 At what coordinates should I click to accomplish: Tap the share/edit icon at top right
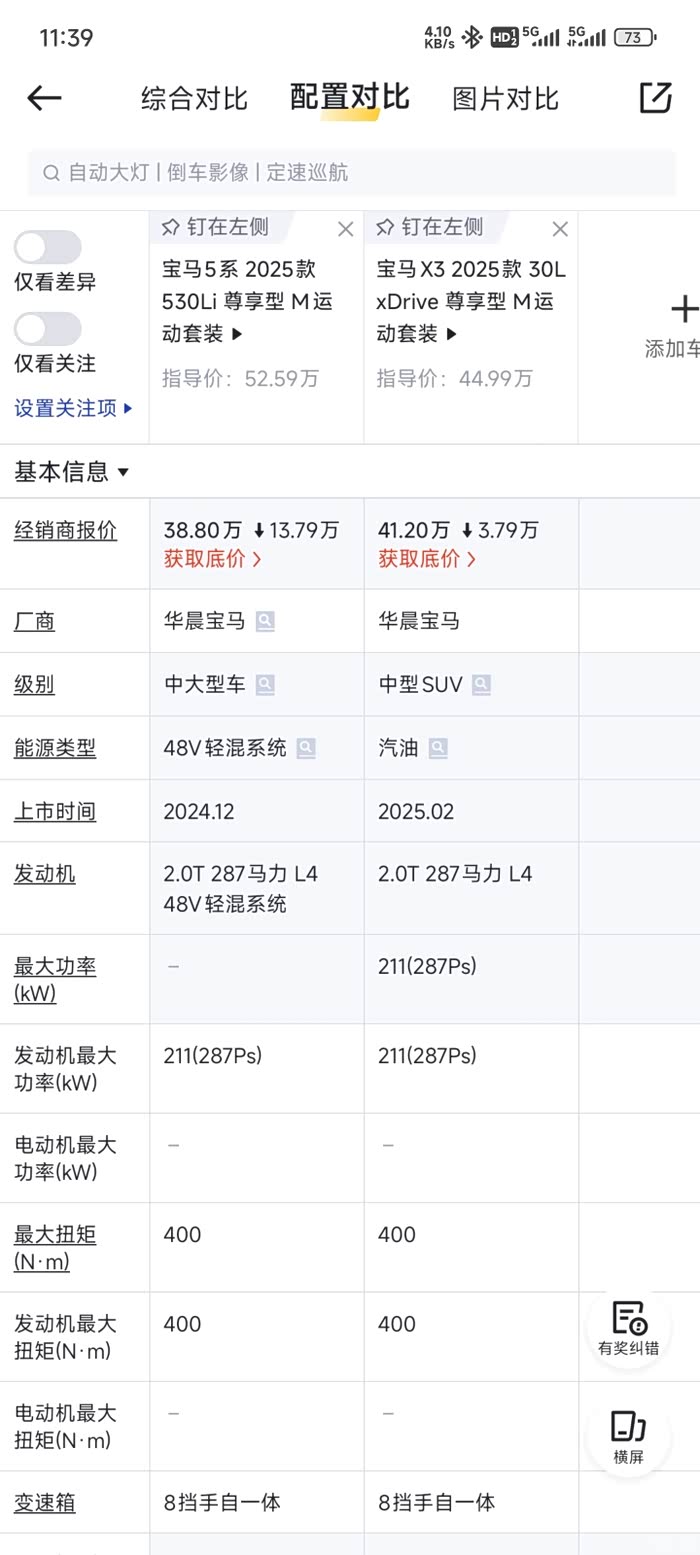point(655,97)
